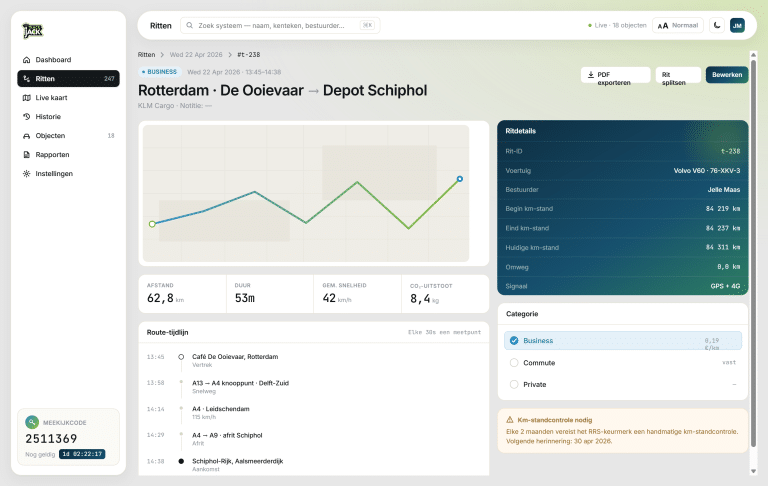This screenshot has width=768, height=486.
Task: Click the Instellingen gear icon
Action: point(26,173)
